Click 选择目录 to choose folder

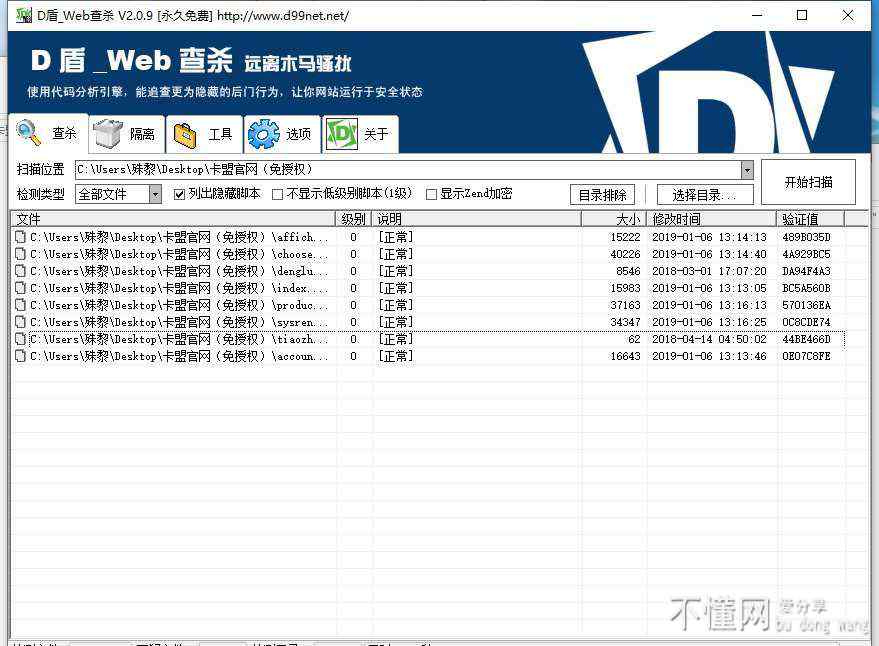click(x=705, y=195)
